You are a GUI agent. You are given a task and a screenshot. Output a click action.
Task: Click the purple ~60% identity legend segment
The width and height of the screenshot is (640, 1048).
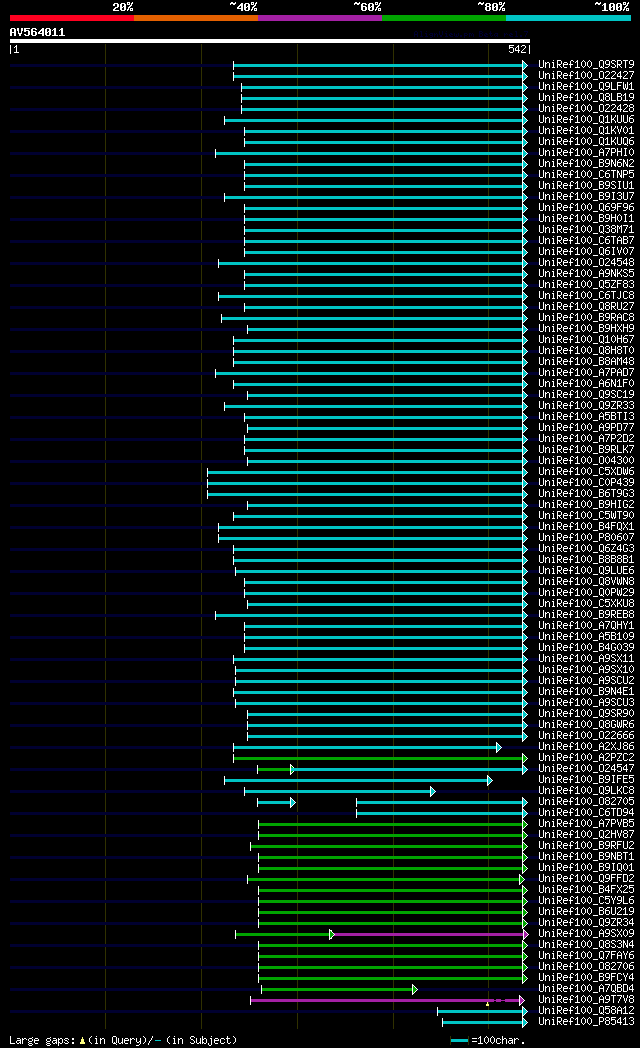tap(319, 18)
